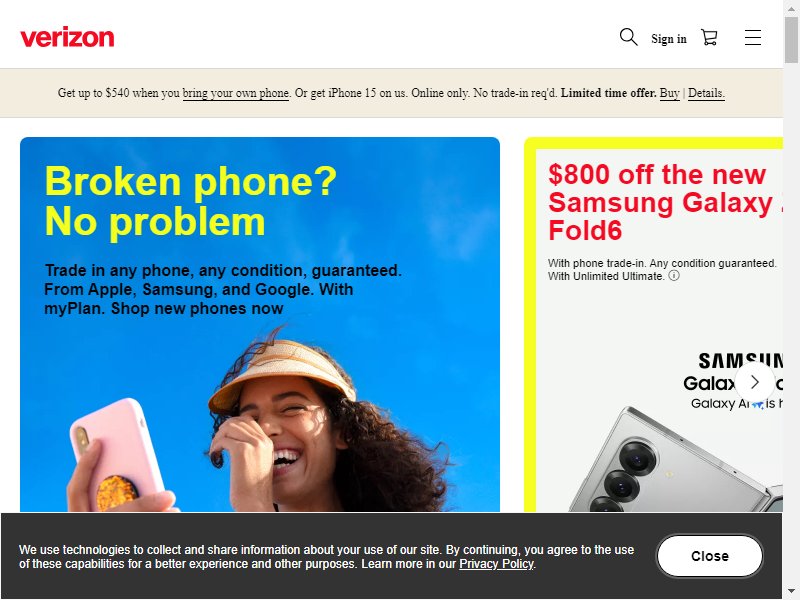Viewport: 800px width, 600px height.
Task: Click the Sign in link
Action: [668, 39]
